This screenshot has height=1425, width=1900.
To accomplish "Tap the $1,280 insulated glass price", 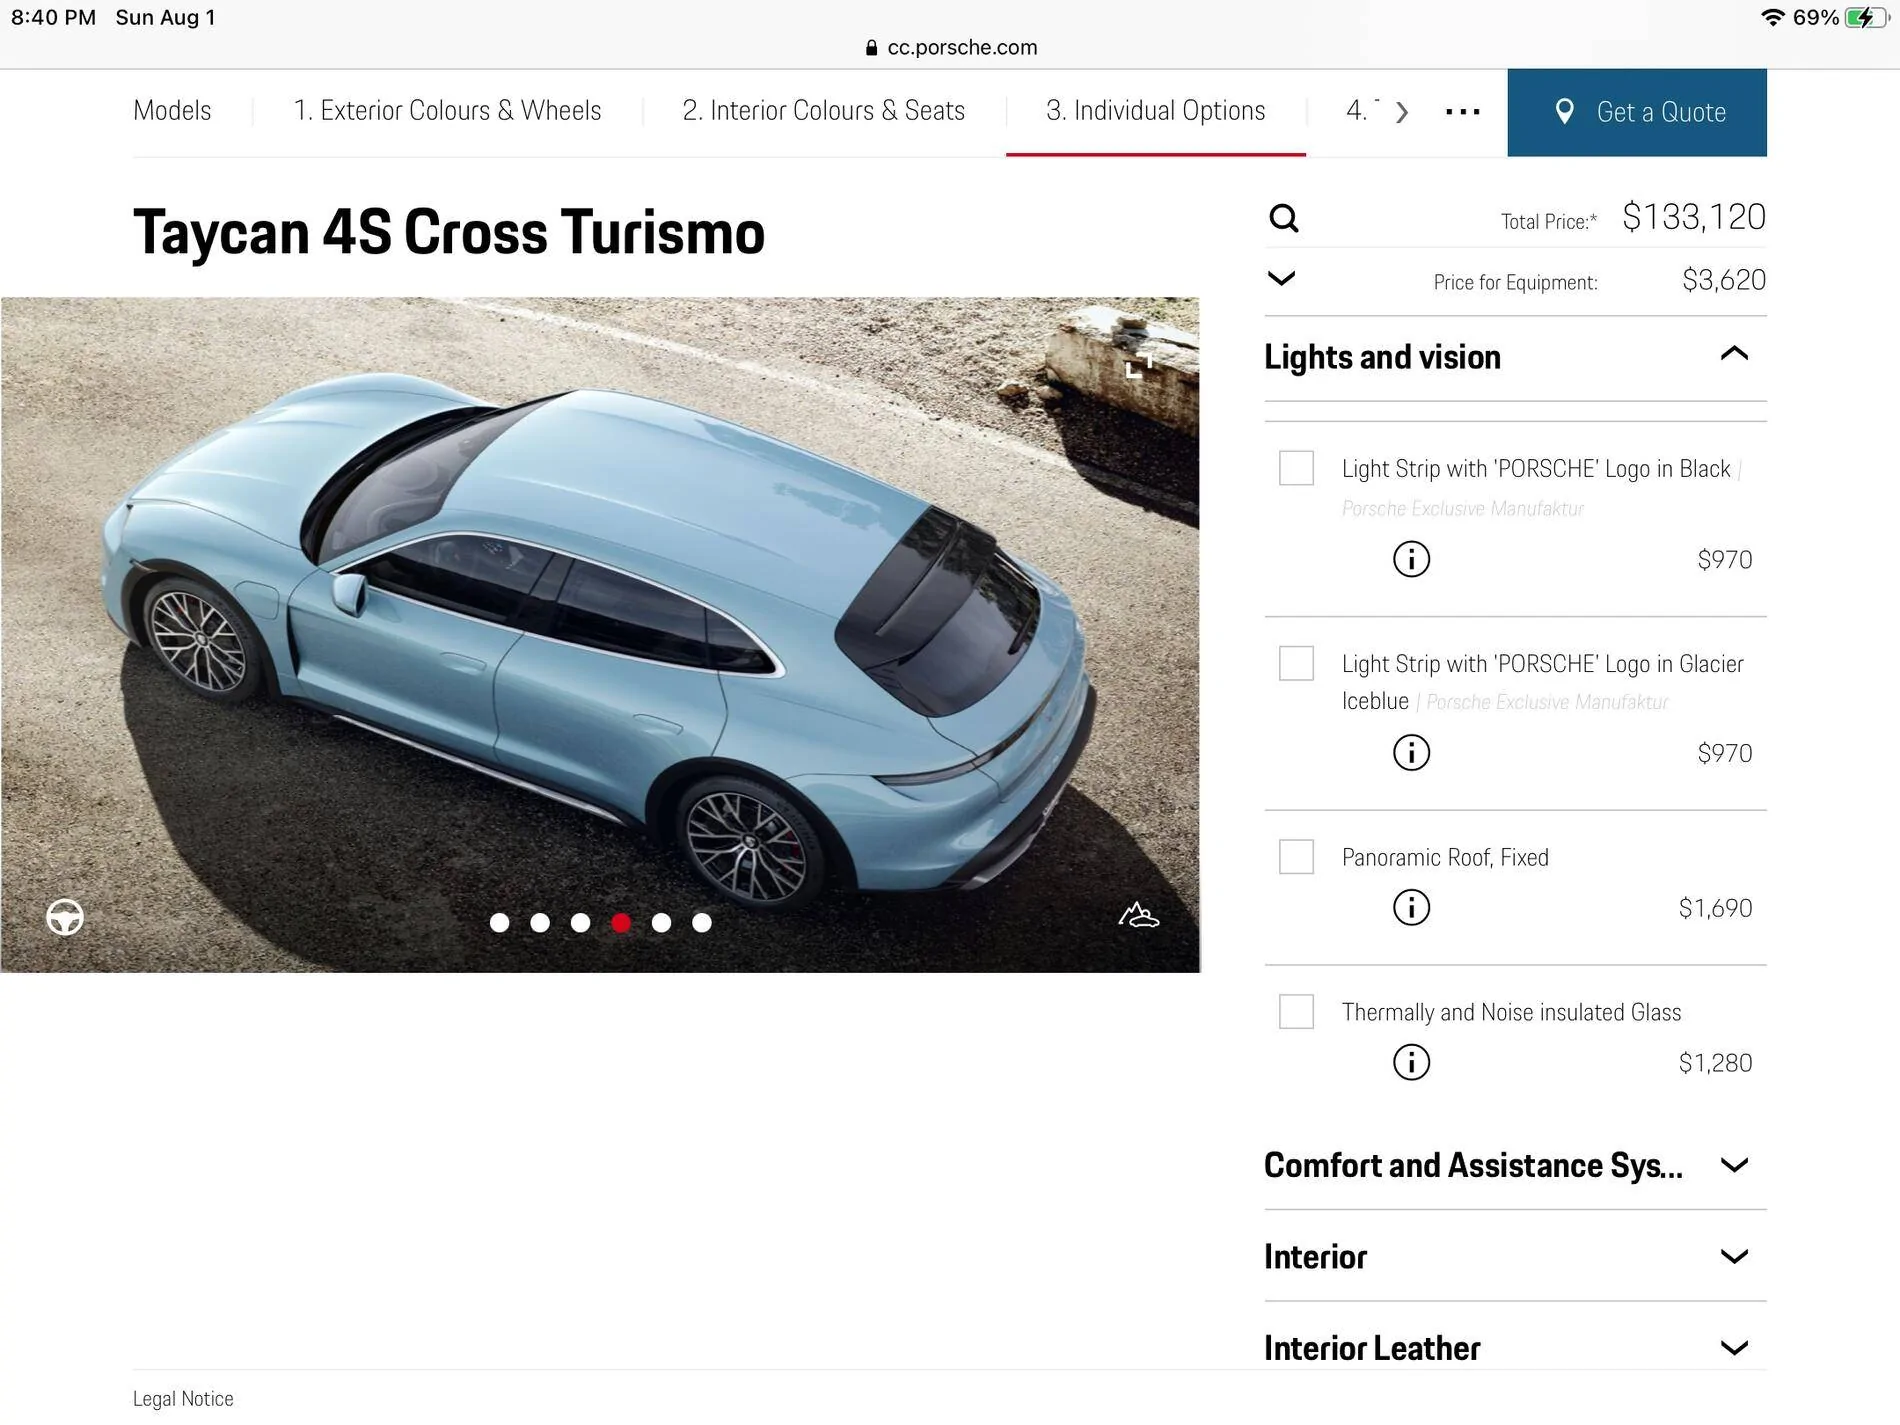I will [x=1715, y=1063].
